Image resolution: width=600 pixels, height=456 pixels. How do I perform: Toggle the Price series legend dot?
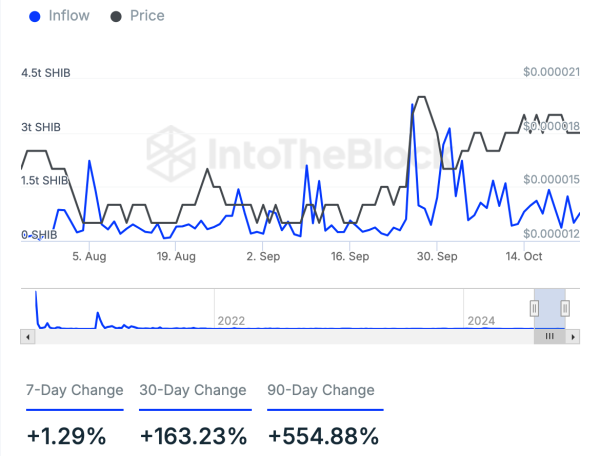[x=116, y=16]
